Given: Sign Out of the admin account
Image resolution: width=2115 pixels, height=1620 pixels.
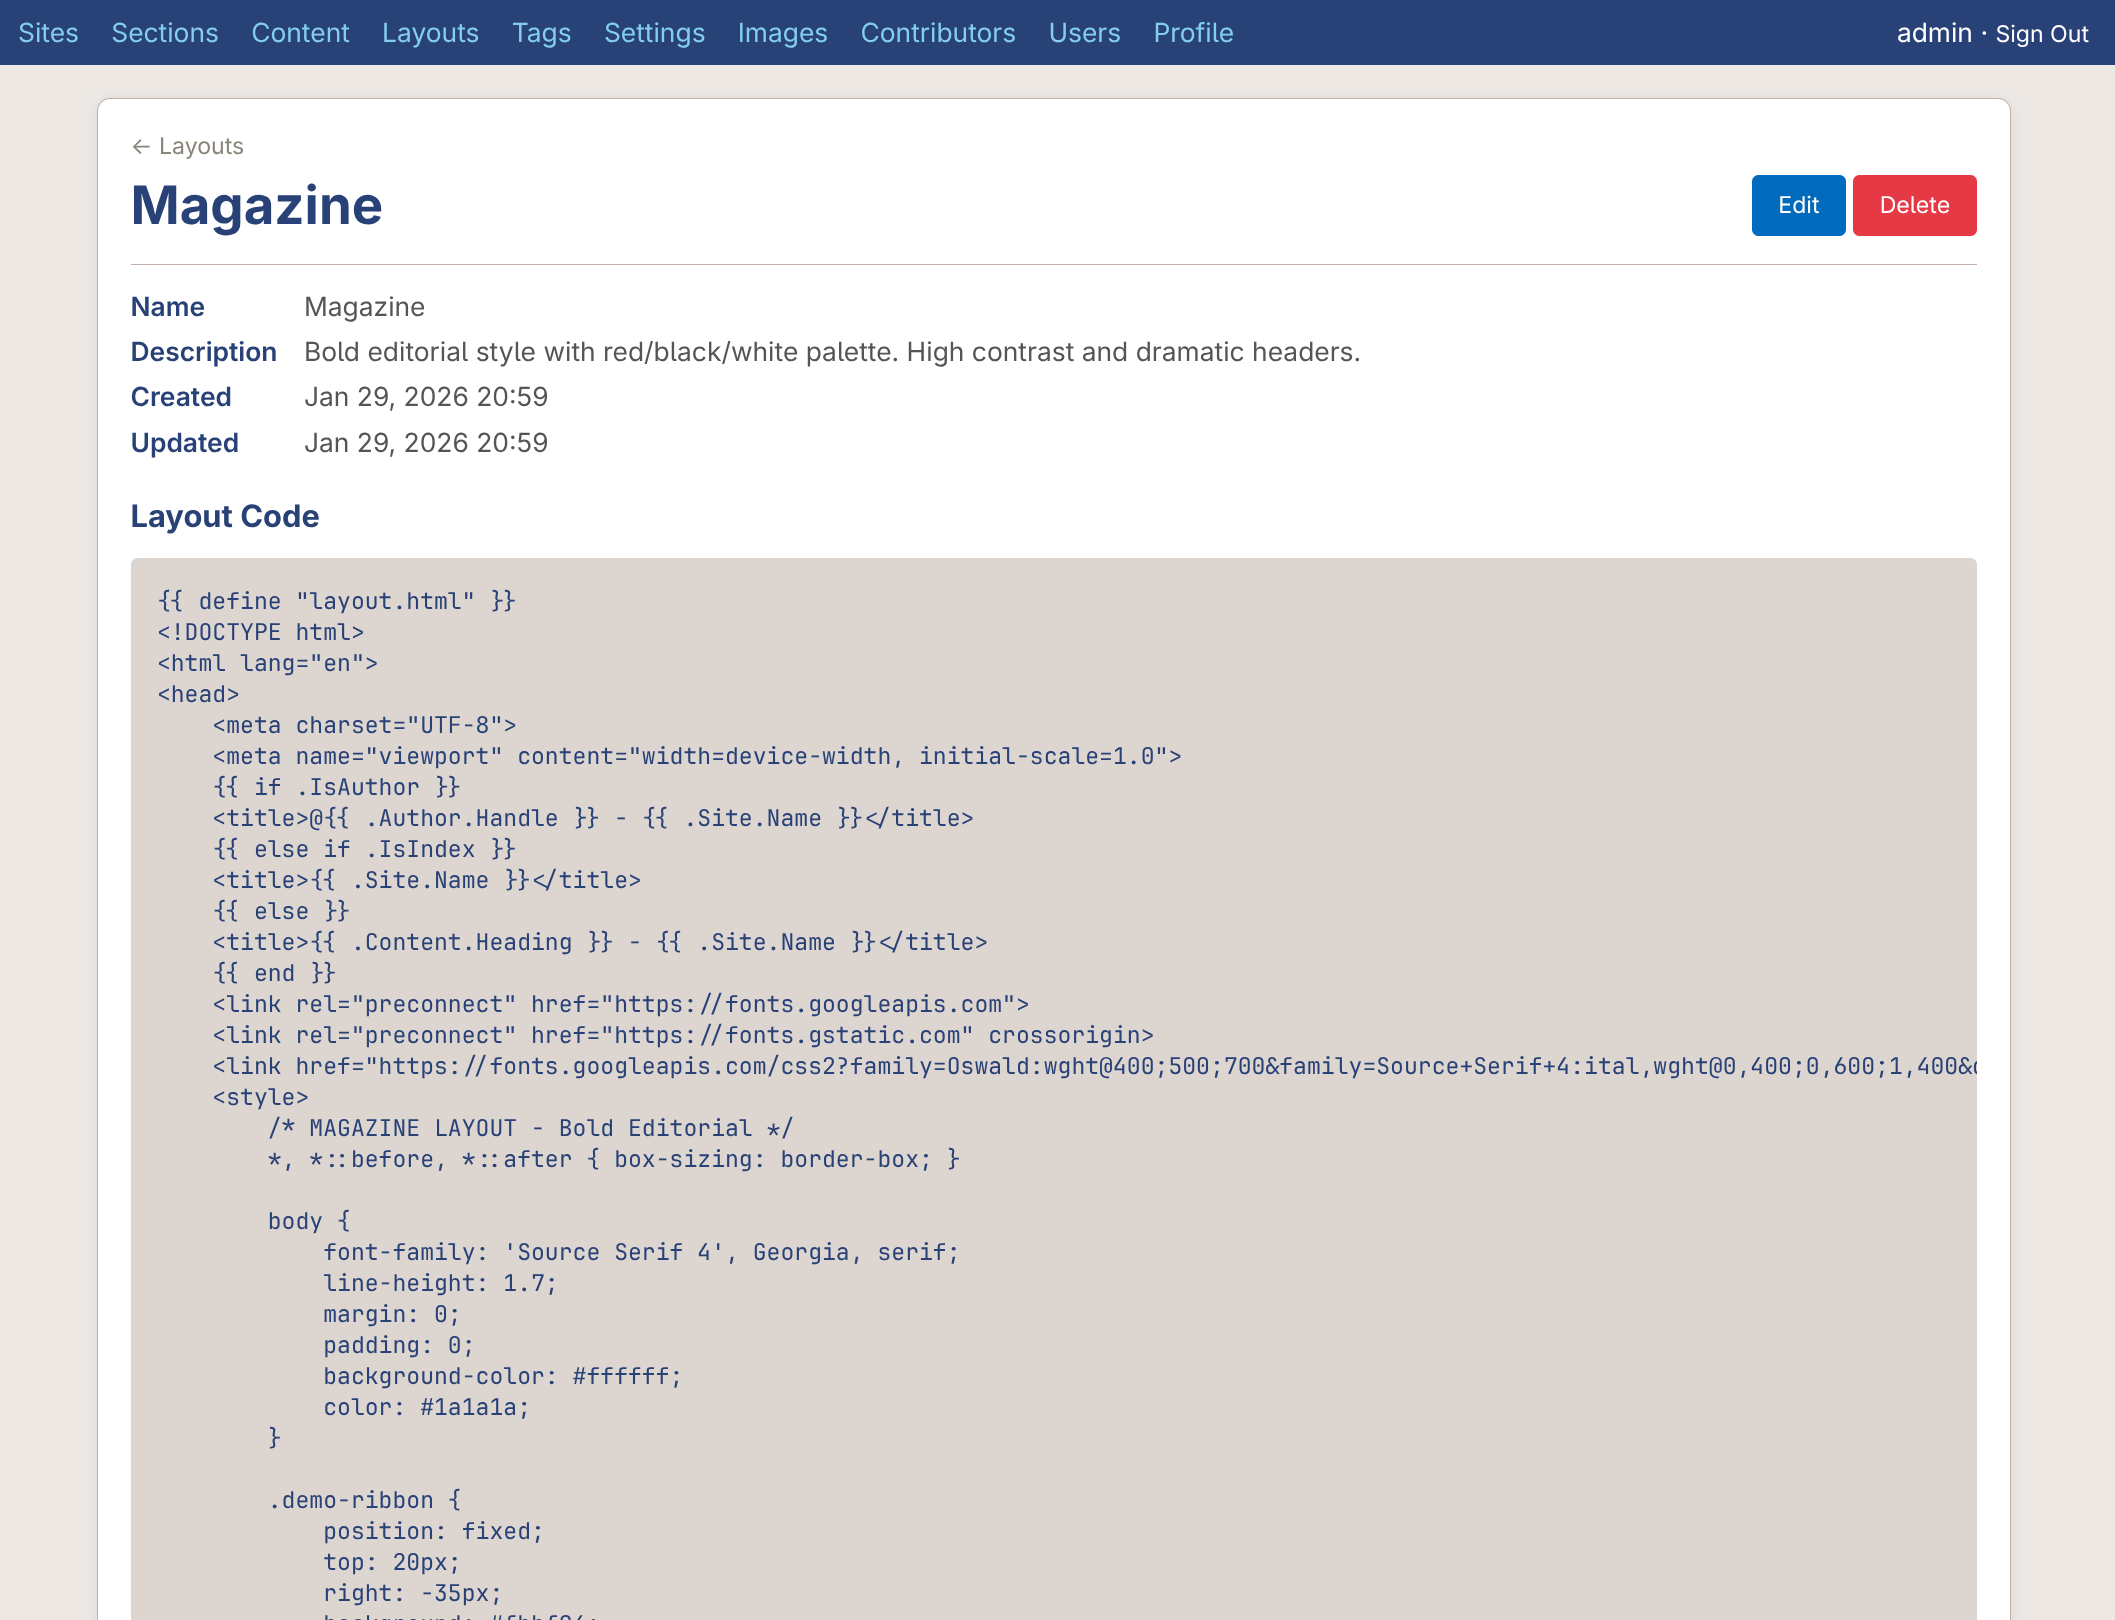Looking at the screenshot, I should pos(2041,34).
